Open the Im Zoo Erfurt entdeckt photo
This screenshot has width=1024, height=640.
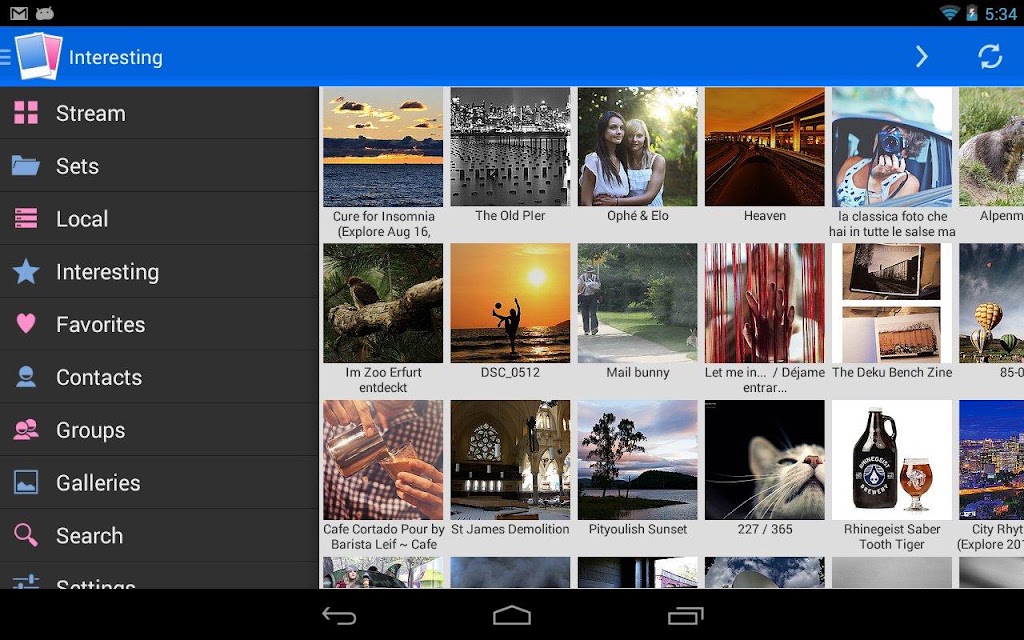(383, 303)
